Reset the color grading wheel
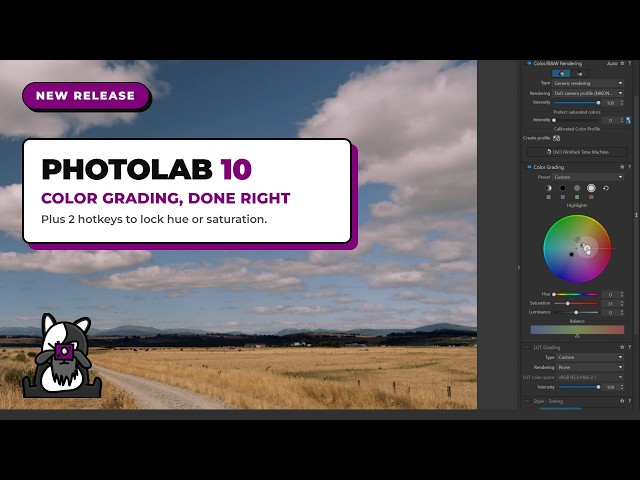The height and width of the screenshot is (480, 640). [x=606, y=188]
